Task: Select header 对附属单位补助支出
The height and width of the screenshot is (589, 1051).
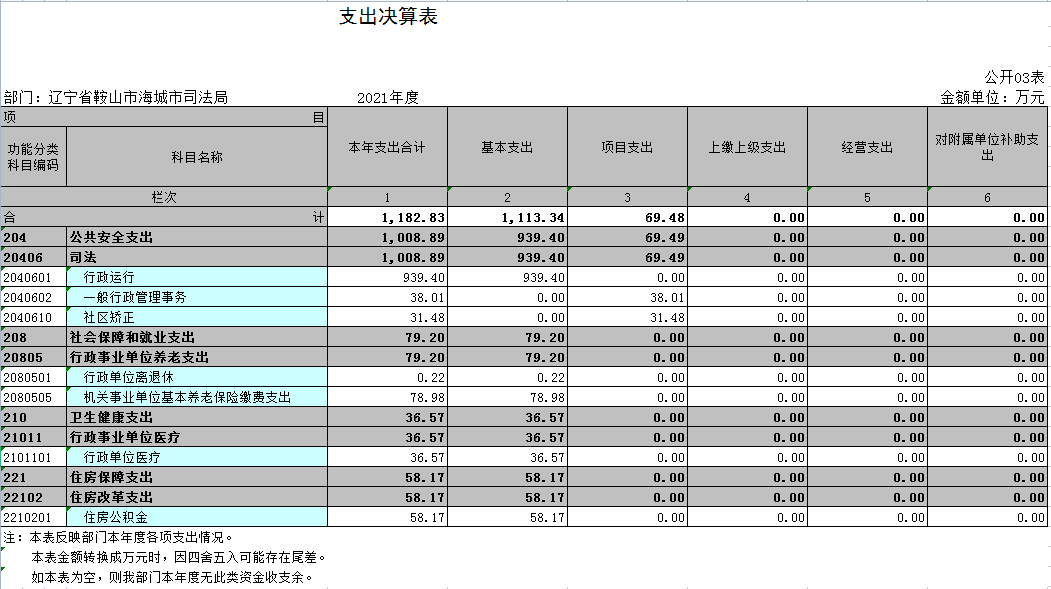Action: tap(987, 147)
